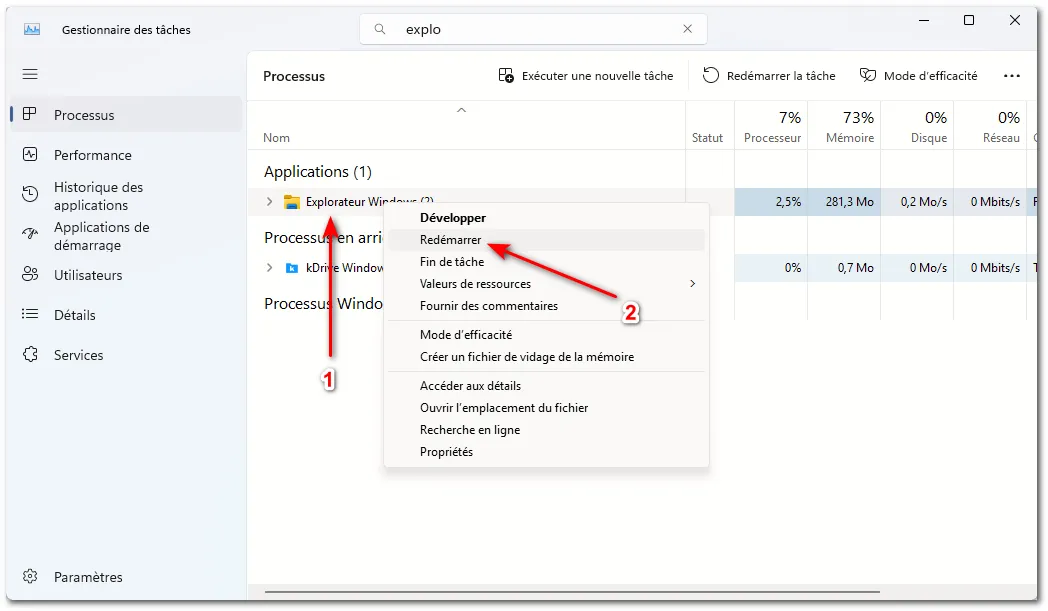
Task: Minimize the Task Manager window
Action: 924,21
